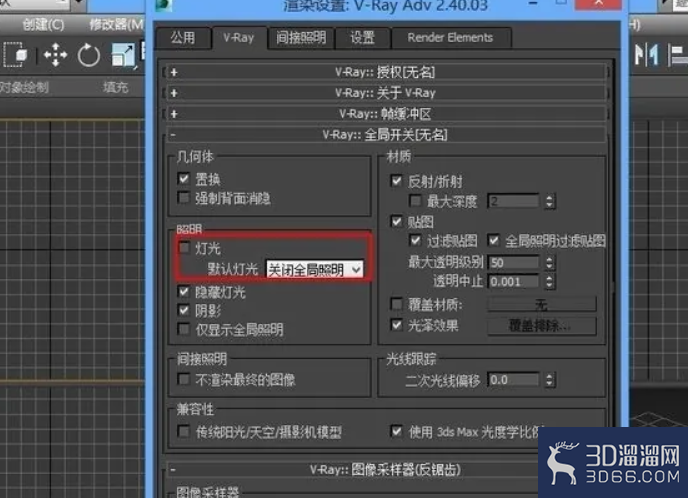Screen dimensions: 688x498
Task: Toggle the 光泽效果 checkbox
Action: [396, 325]
